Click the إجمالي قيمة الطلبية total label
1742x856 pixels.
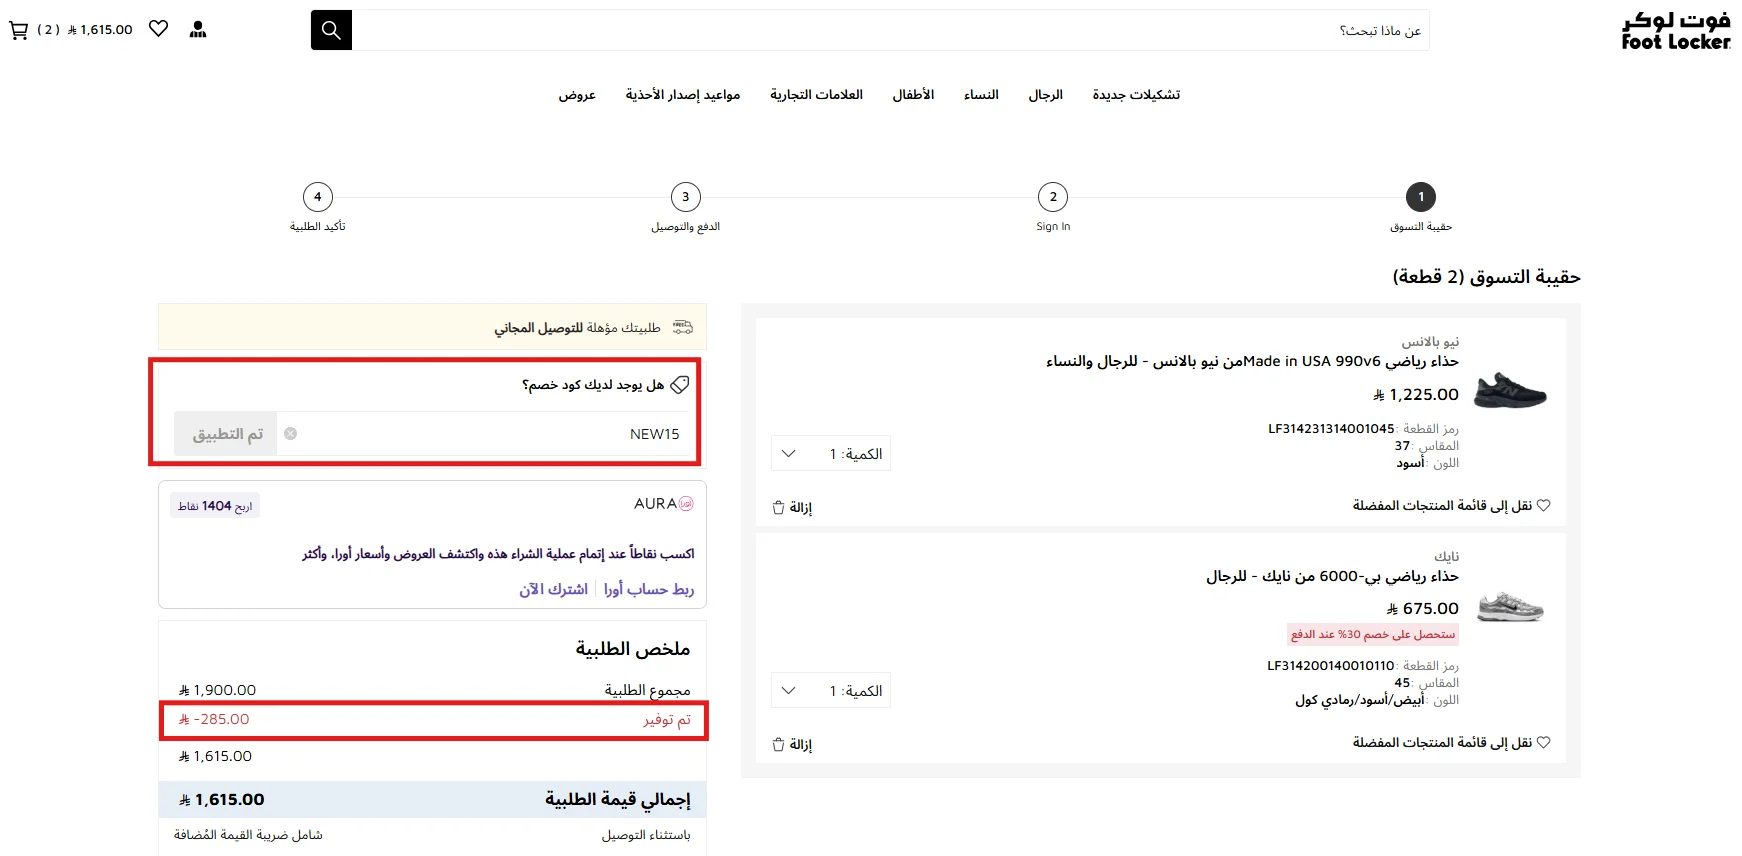[618, 800]
